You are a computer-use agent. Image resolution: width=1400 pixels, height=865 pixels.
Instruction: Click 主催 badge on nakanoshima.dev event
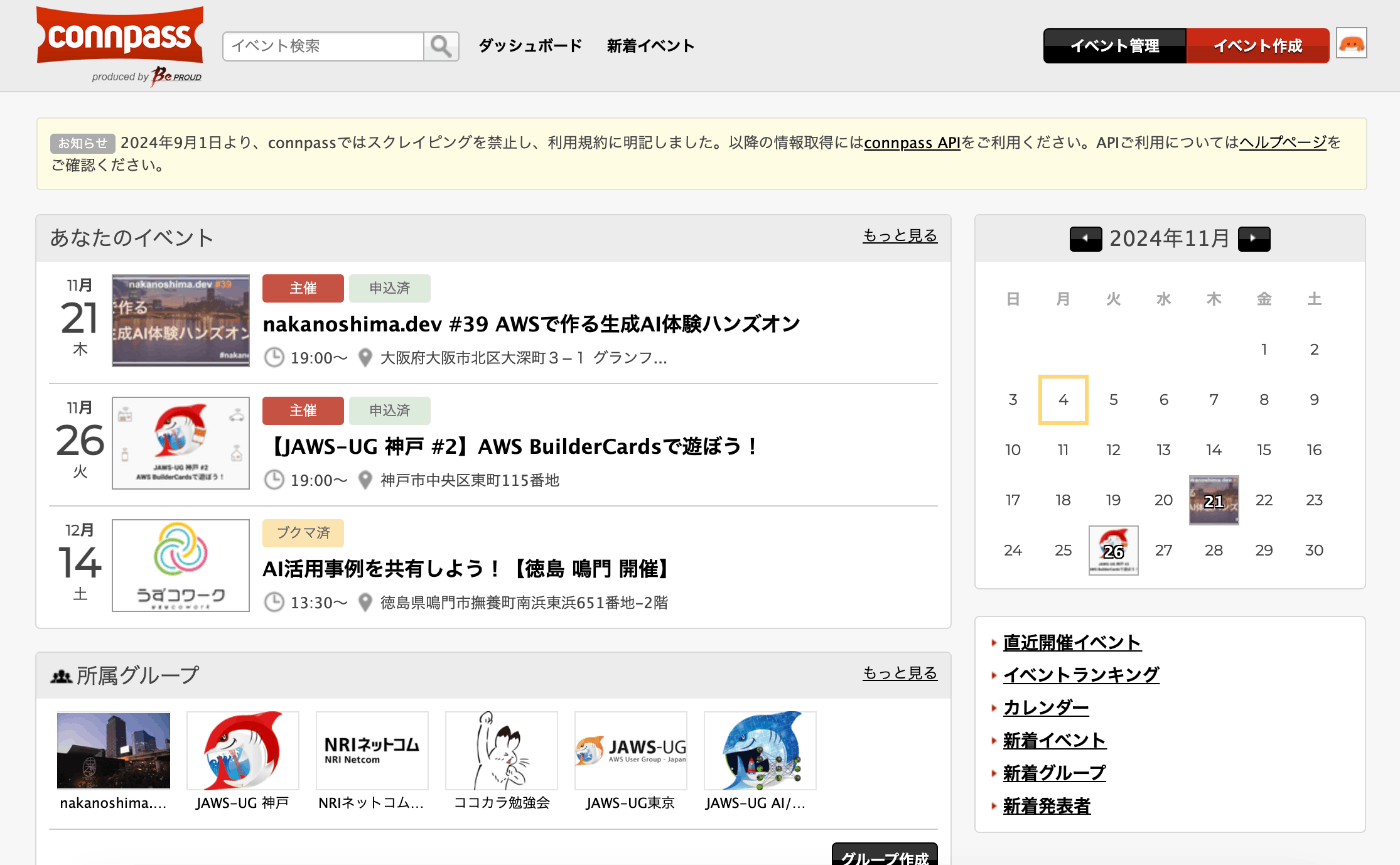[303, 288]
